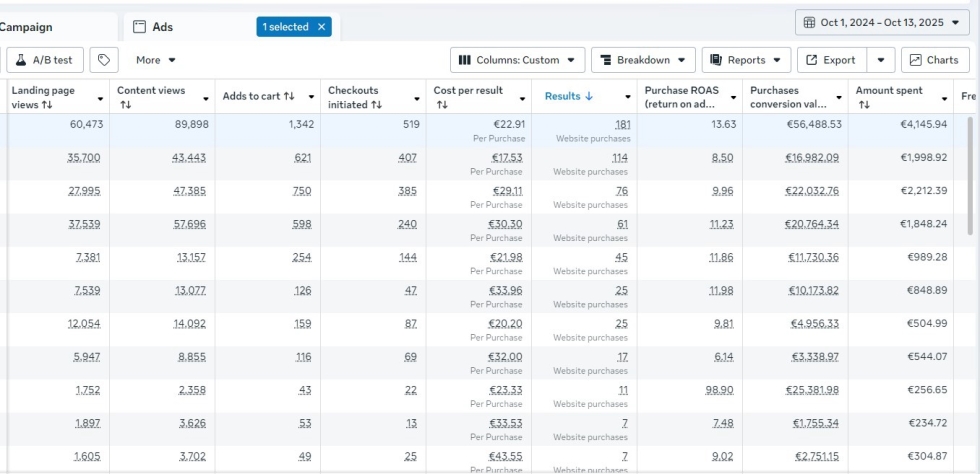Click the 114 website purchases result link
The width and height of the screenshot is (980, 474).
click(621, 158)
